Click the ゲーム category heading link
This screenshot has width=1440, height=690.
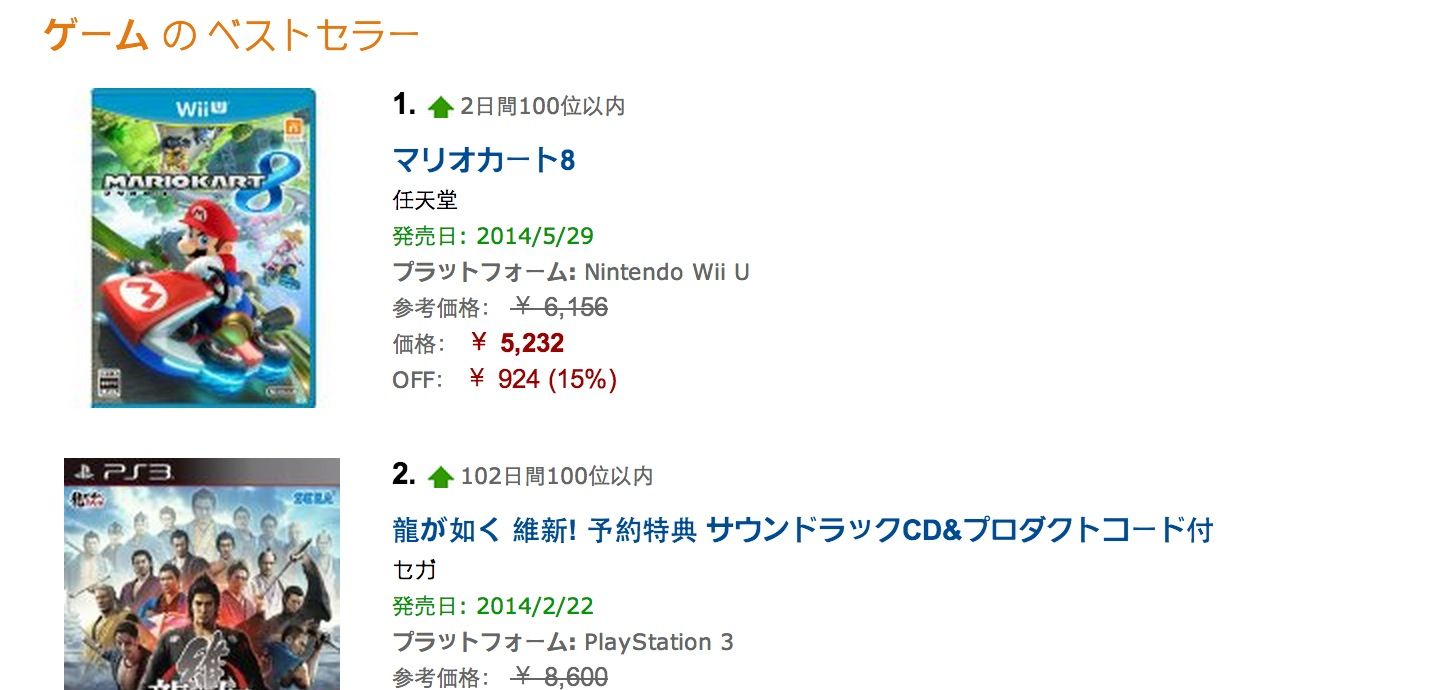(x=97, y=36)
